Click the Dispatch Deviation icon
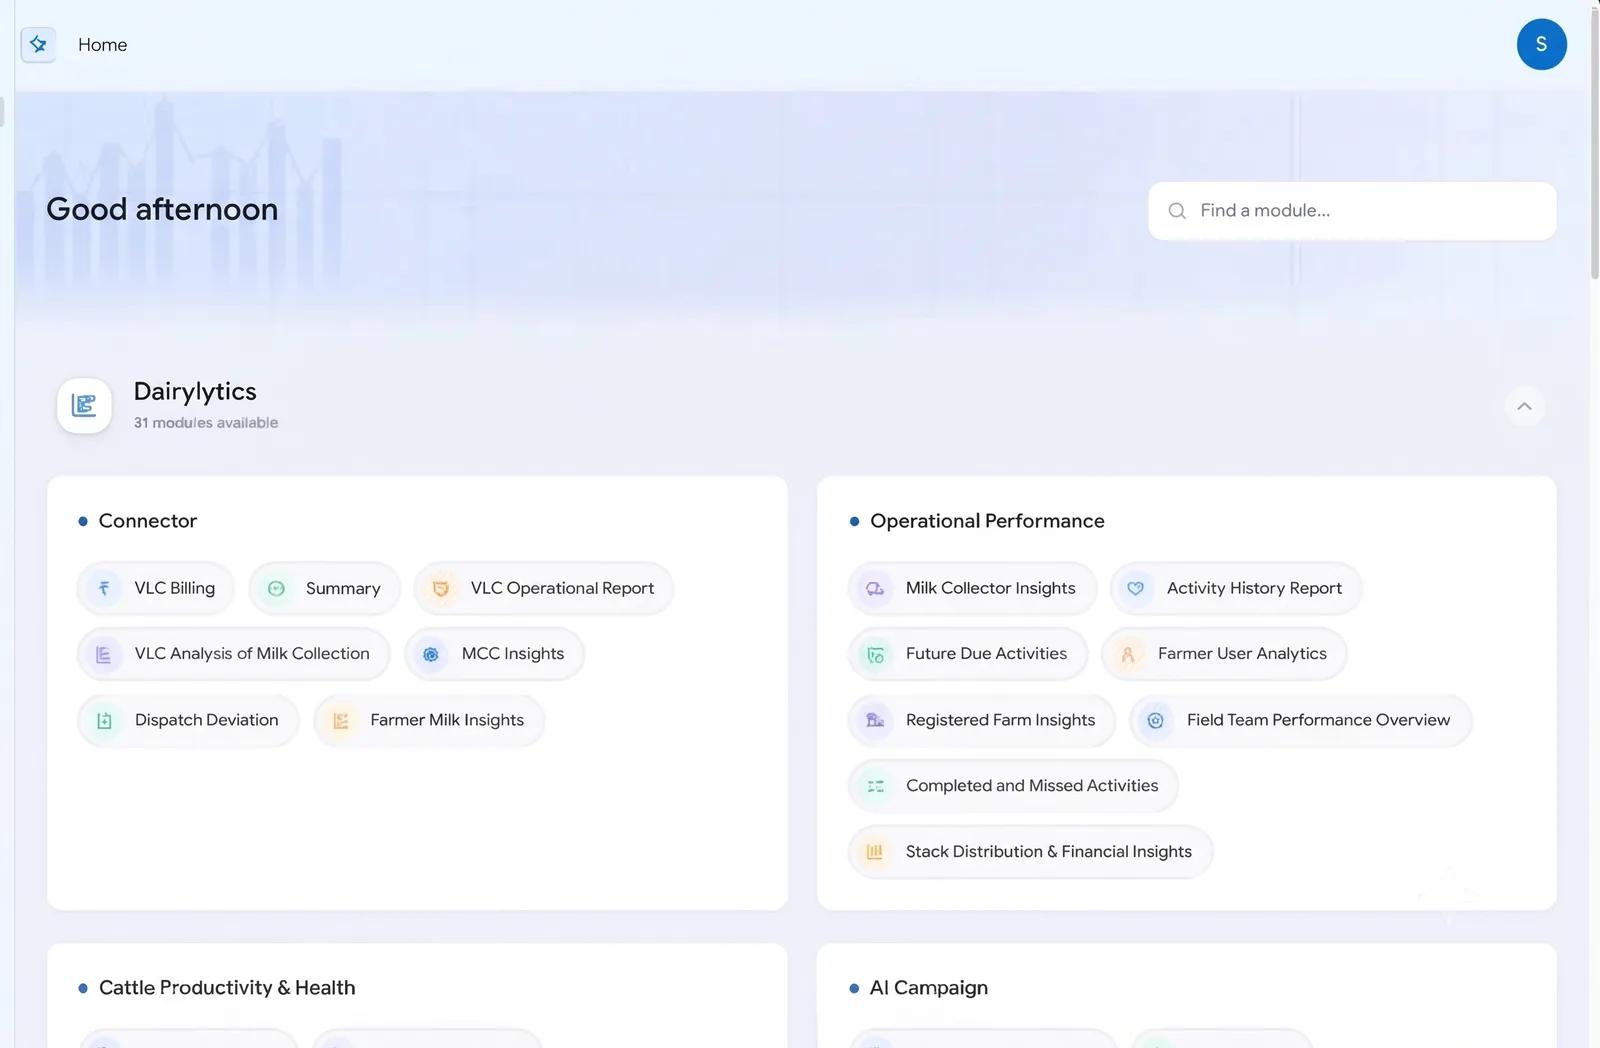The height and width of the screenshot is (1048, 1600). [x=104, y=720]
